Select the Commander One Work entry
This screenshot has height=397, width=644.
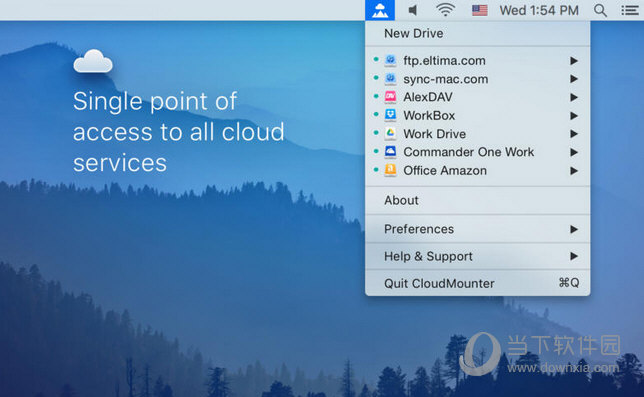[478, 152]
